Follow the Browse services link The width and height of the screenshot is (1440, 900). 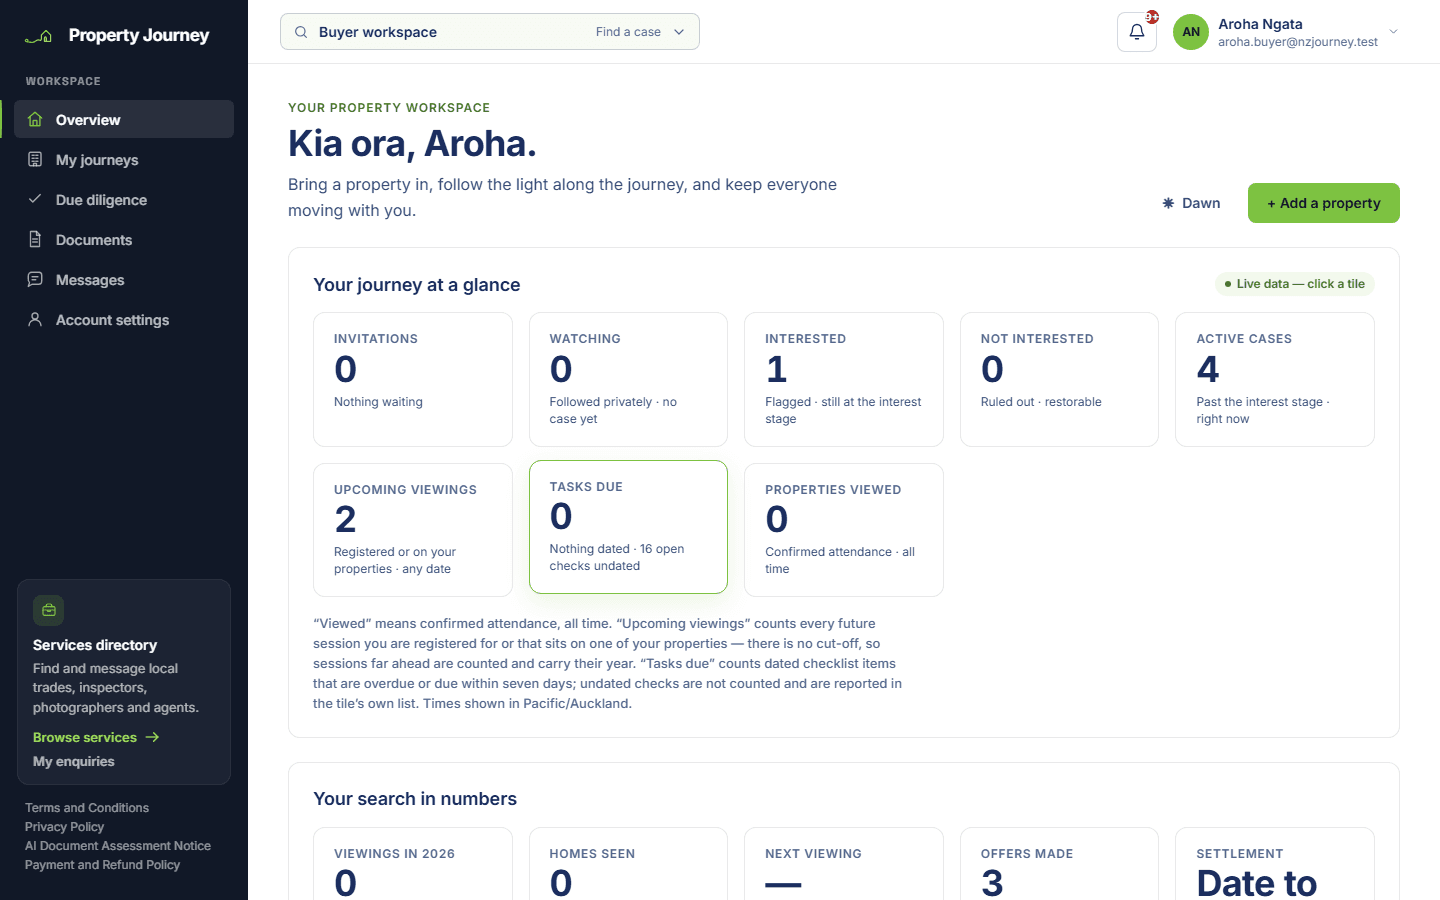coord(96,737)
